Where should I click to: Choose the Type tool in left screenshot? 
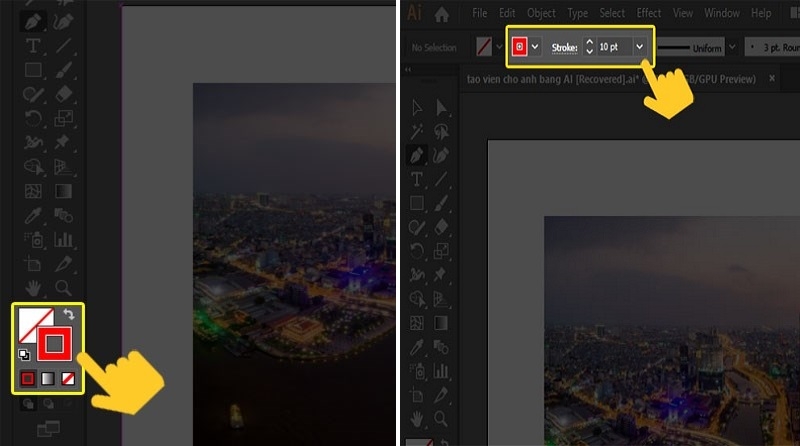coord(33,45)
